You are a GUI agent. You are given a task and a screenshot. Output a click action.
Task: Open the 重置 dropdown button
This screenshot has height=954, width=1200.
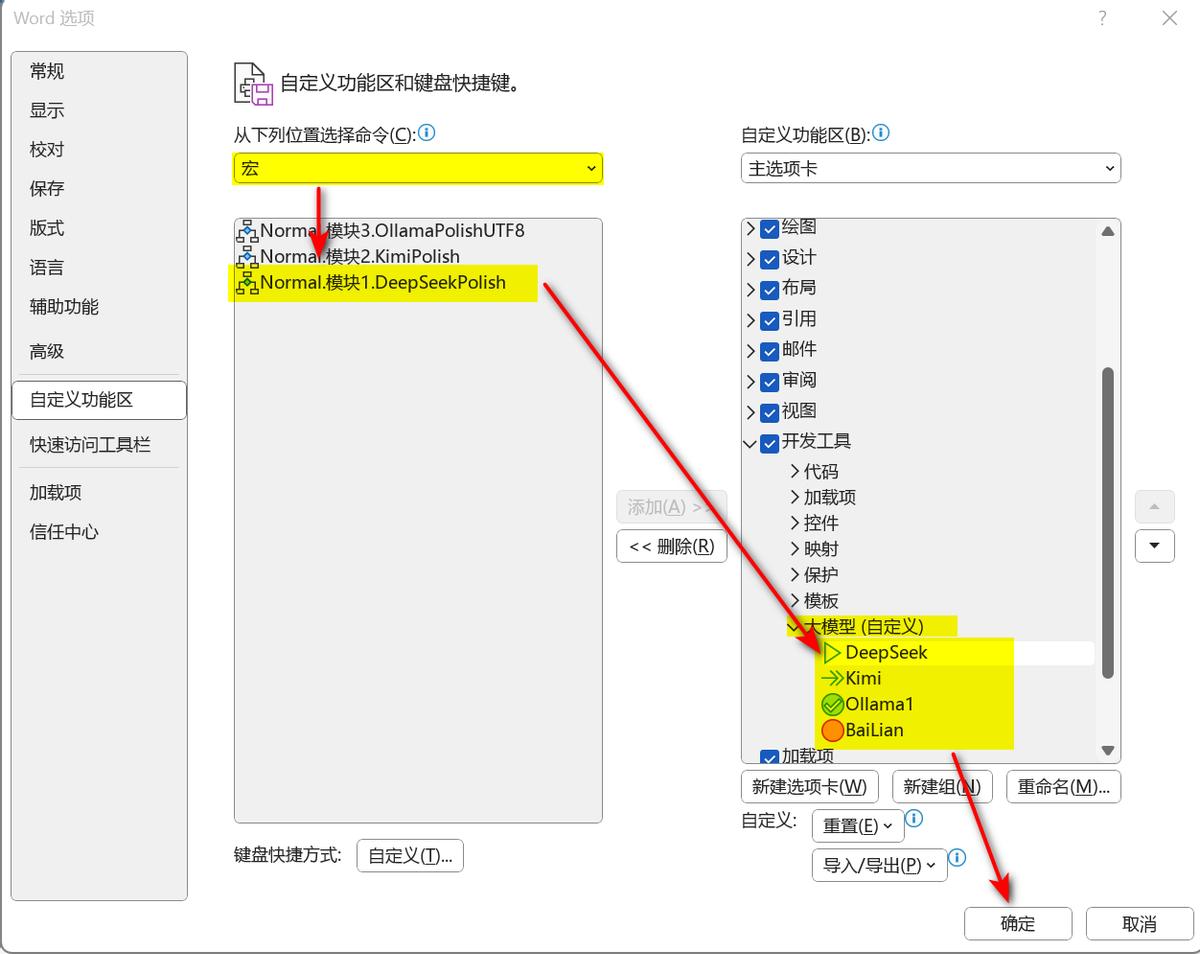point(858,826)
